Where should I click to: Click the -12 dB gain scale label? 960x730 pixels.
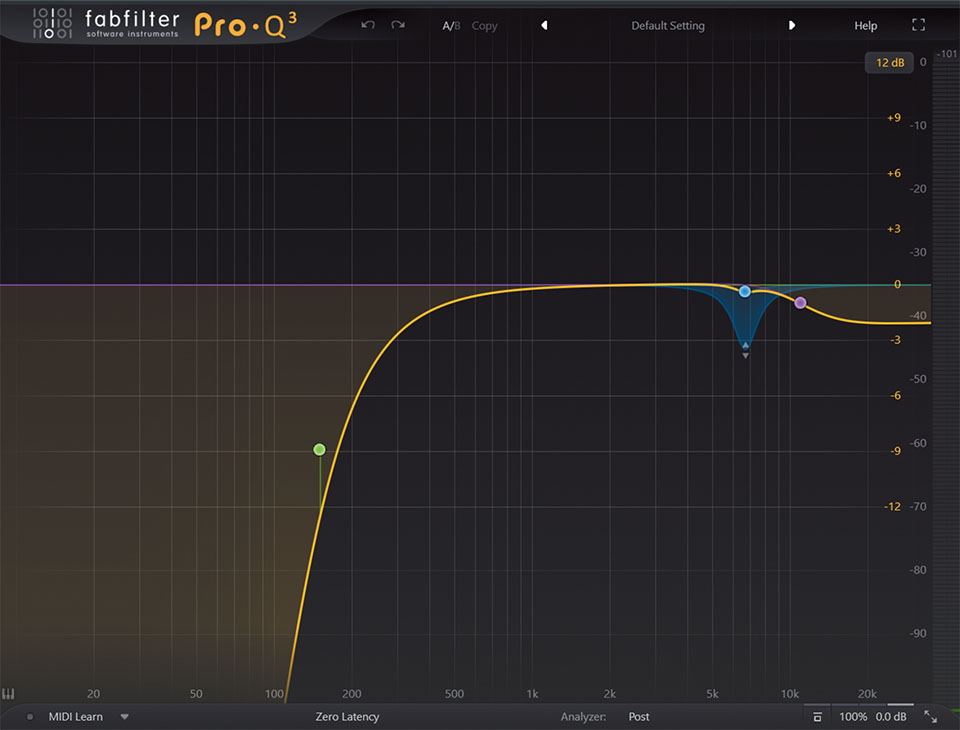point(892,506)
